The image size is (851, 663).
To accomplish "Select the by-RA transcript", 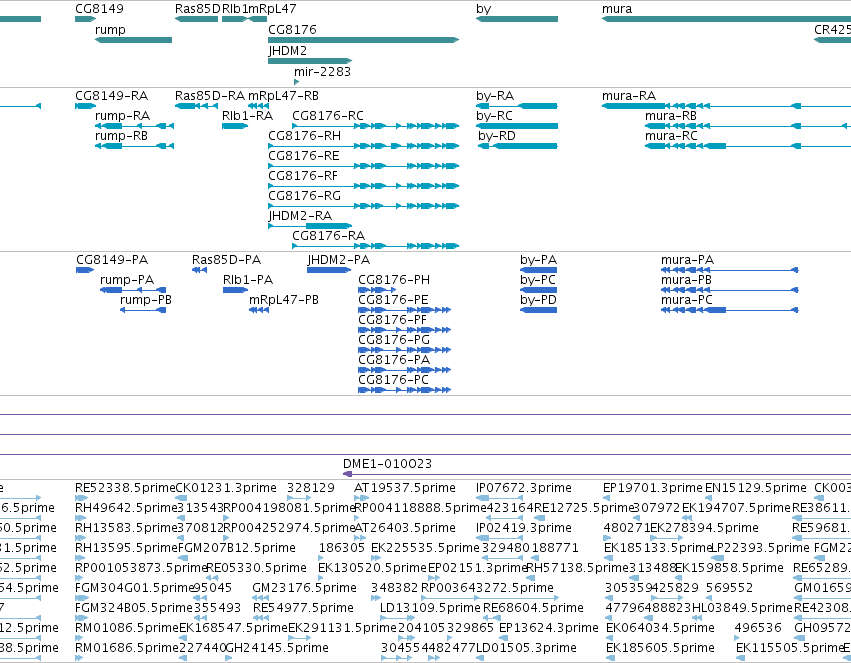I will click(x=517, y=106).
